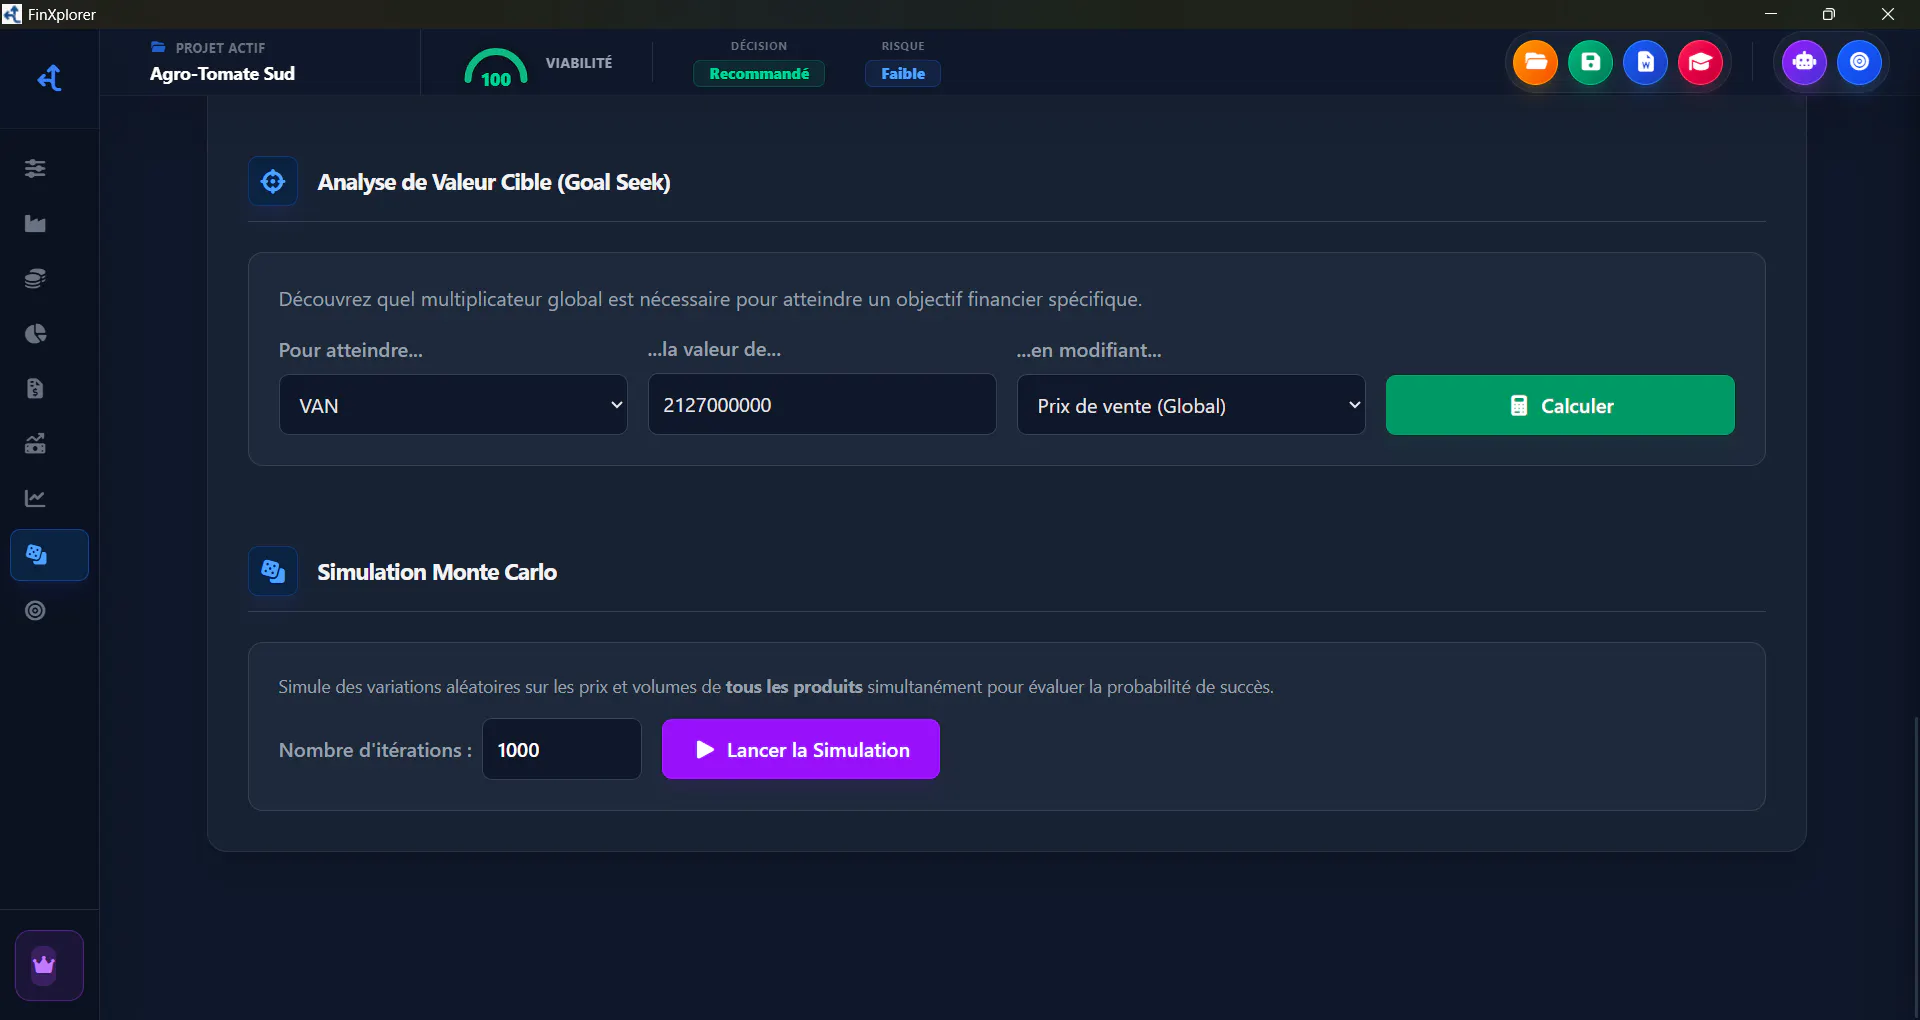Click the green save floppy disk button
The width and height of the screenshot is (1920, 1020).
(1590, 62)
